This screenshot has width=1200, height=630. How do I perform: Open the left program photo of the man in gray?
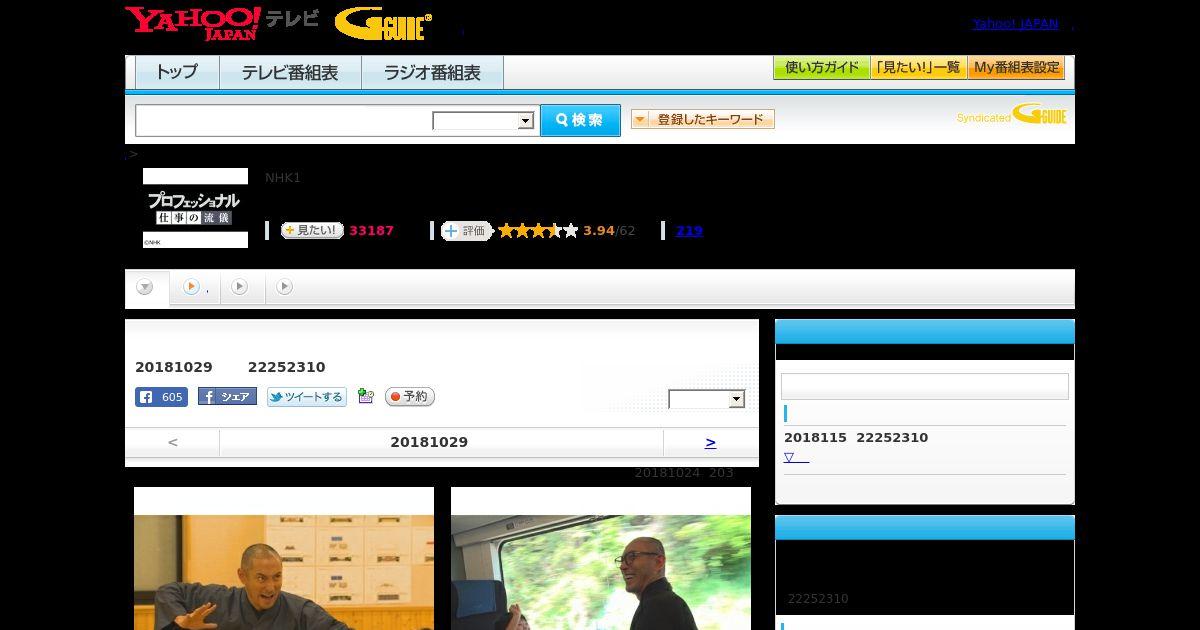284,559
